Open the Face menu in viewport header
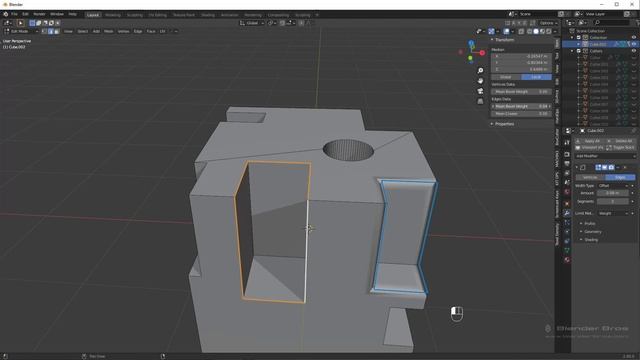This screenshot has height=360, width=640. 151,31
